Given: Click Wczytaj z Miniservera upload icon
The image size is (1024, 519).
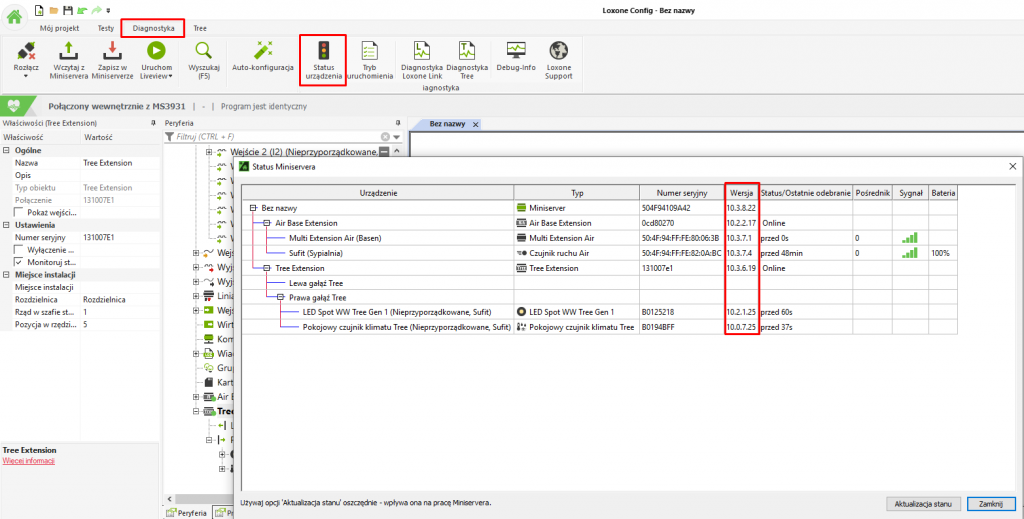Looking at the screenshot, I should coord(69,50).
